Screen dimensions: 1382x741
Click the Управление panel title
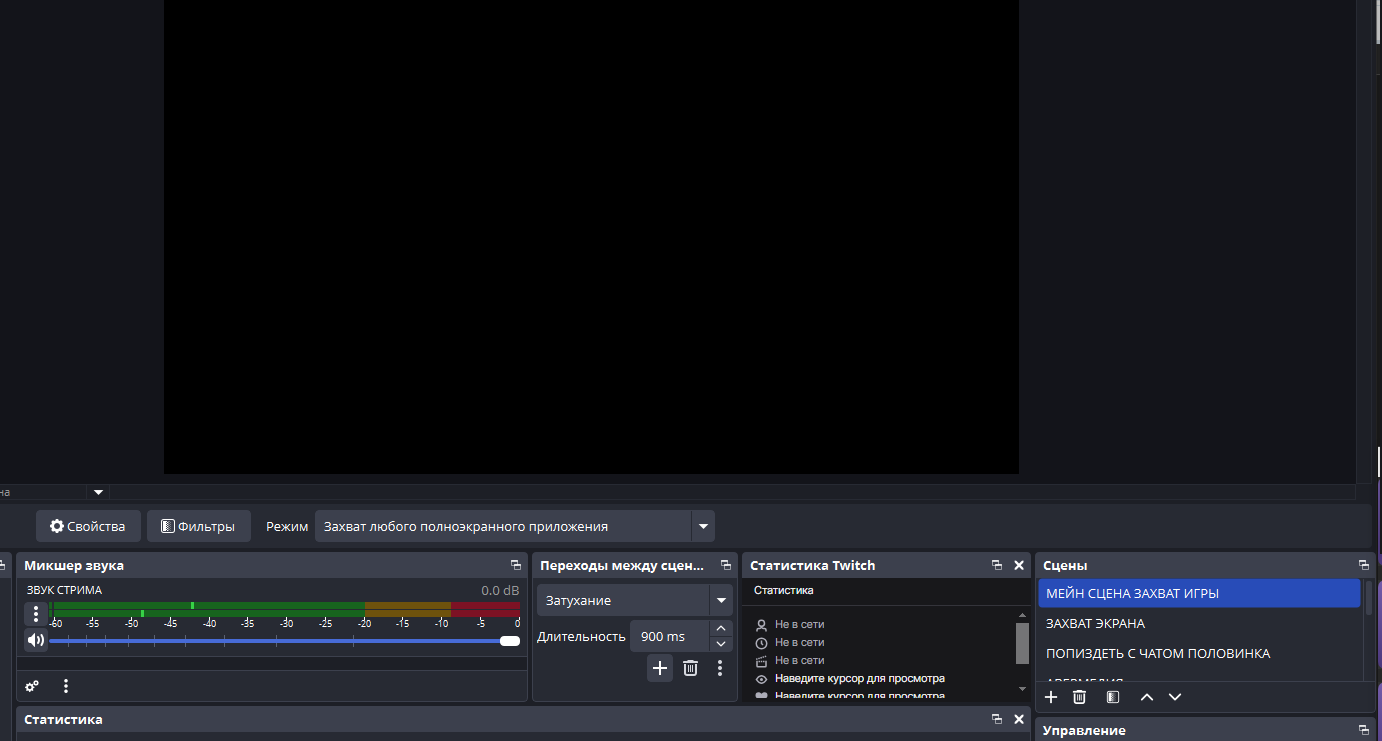point(1084,731)
